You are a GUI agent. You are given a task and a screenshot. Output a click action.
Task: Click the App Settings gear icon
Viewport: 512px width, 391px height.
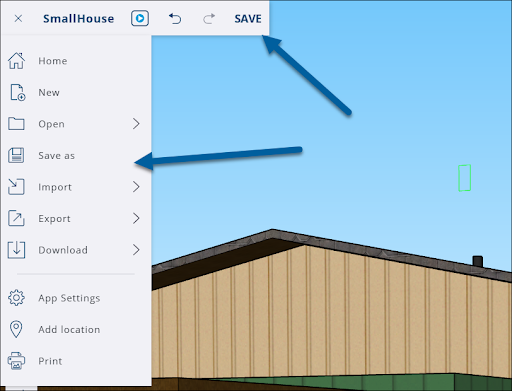(16, 298)
